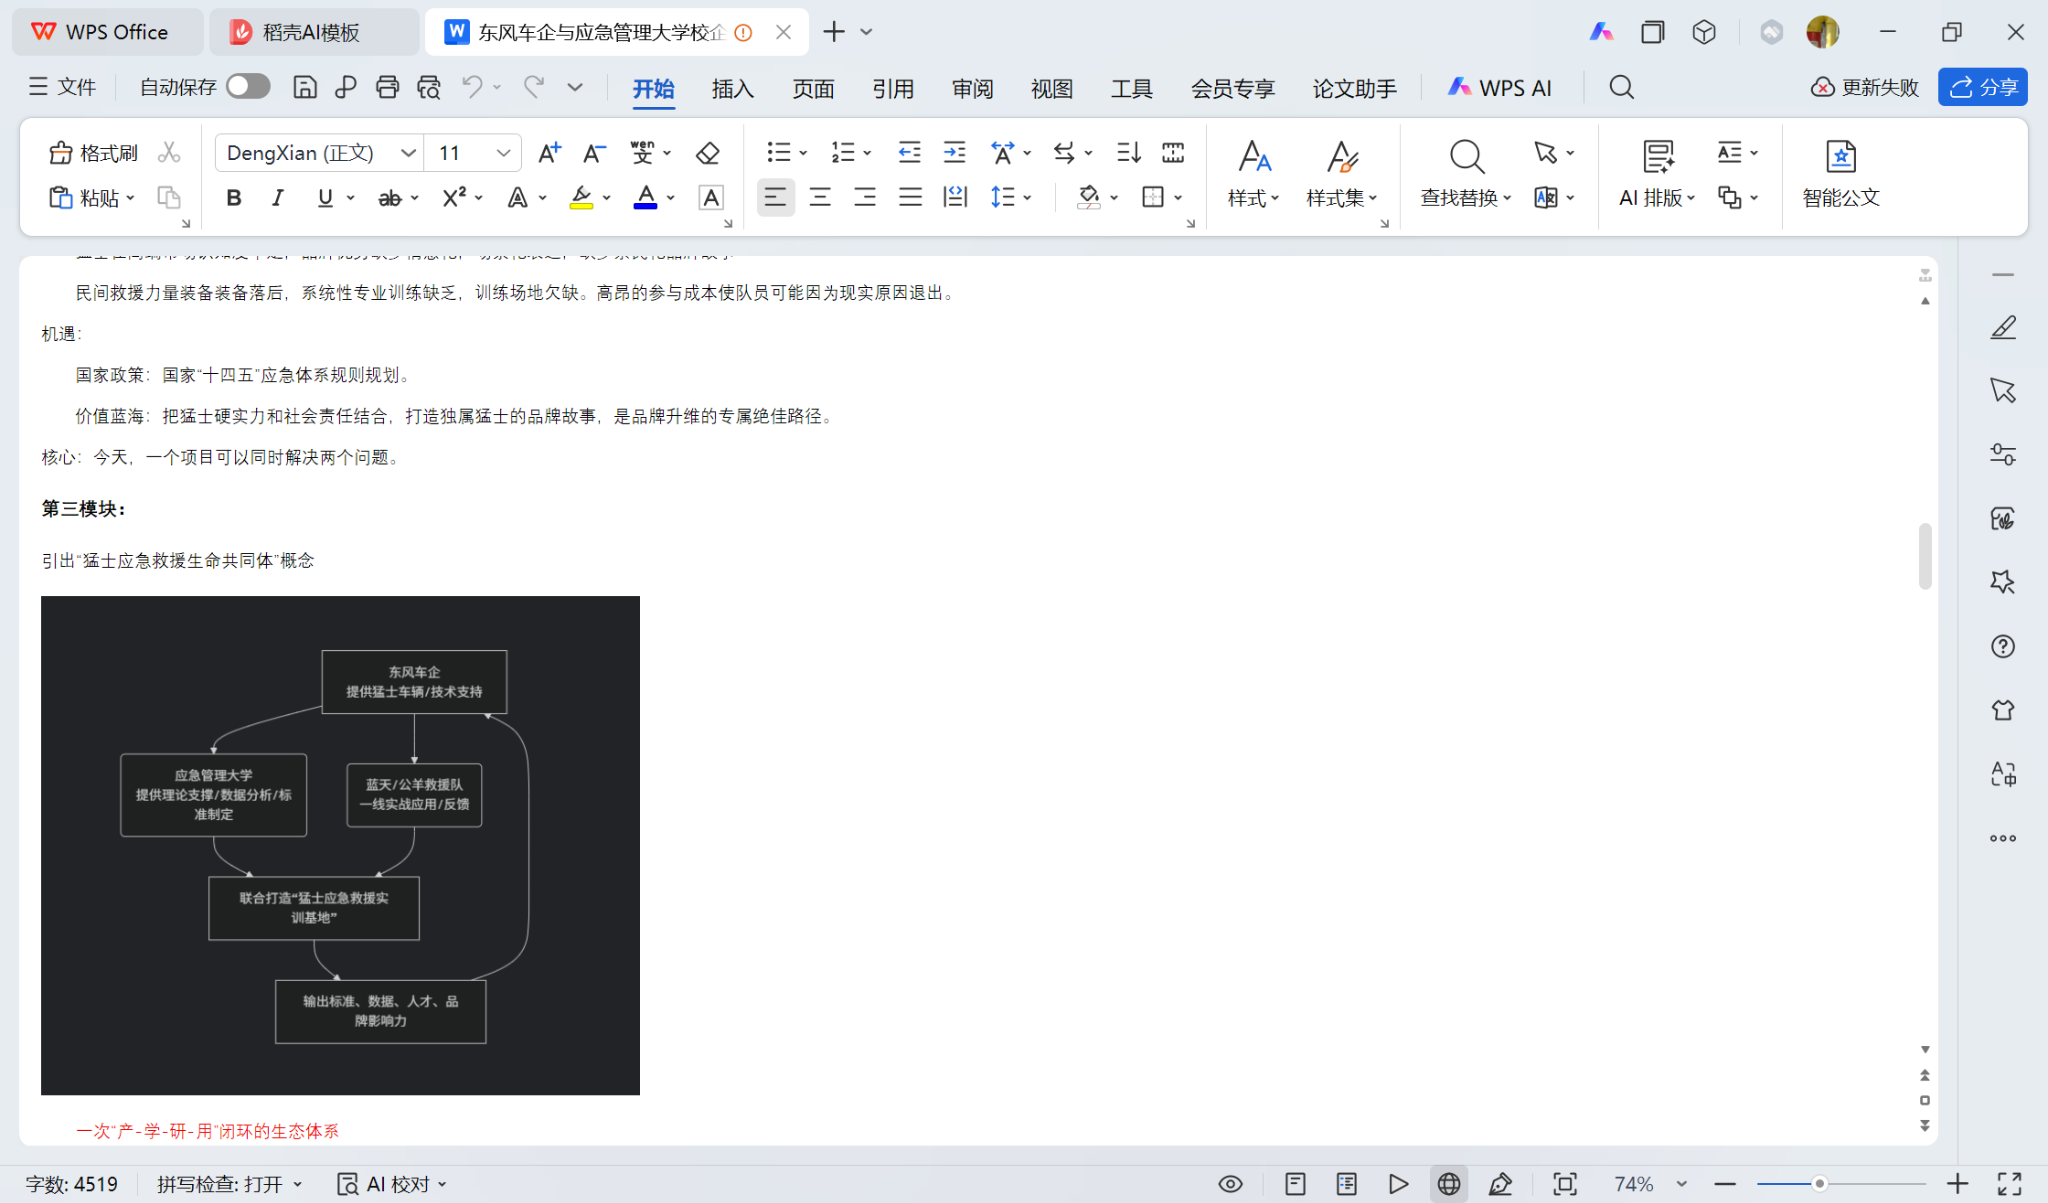Screen dimensions: 2048x1203
Task: Click the sidebar help question mark icon
Action: point(2003,646)
